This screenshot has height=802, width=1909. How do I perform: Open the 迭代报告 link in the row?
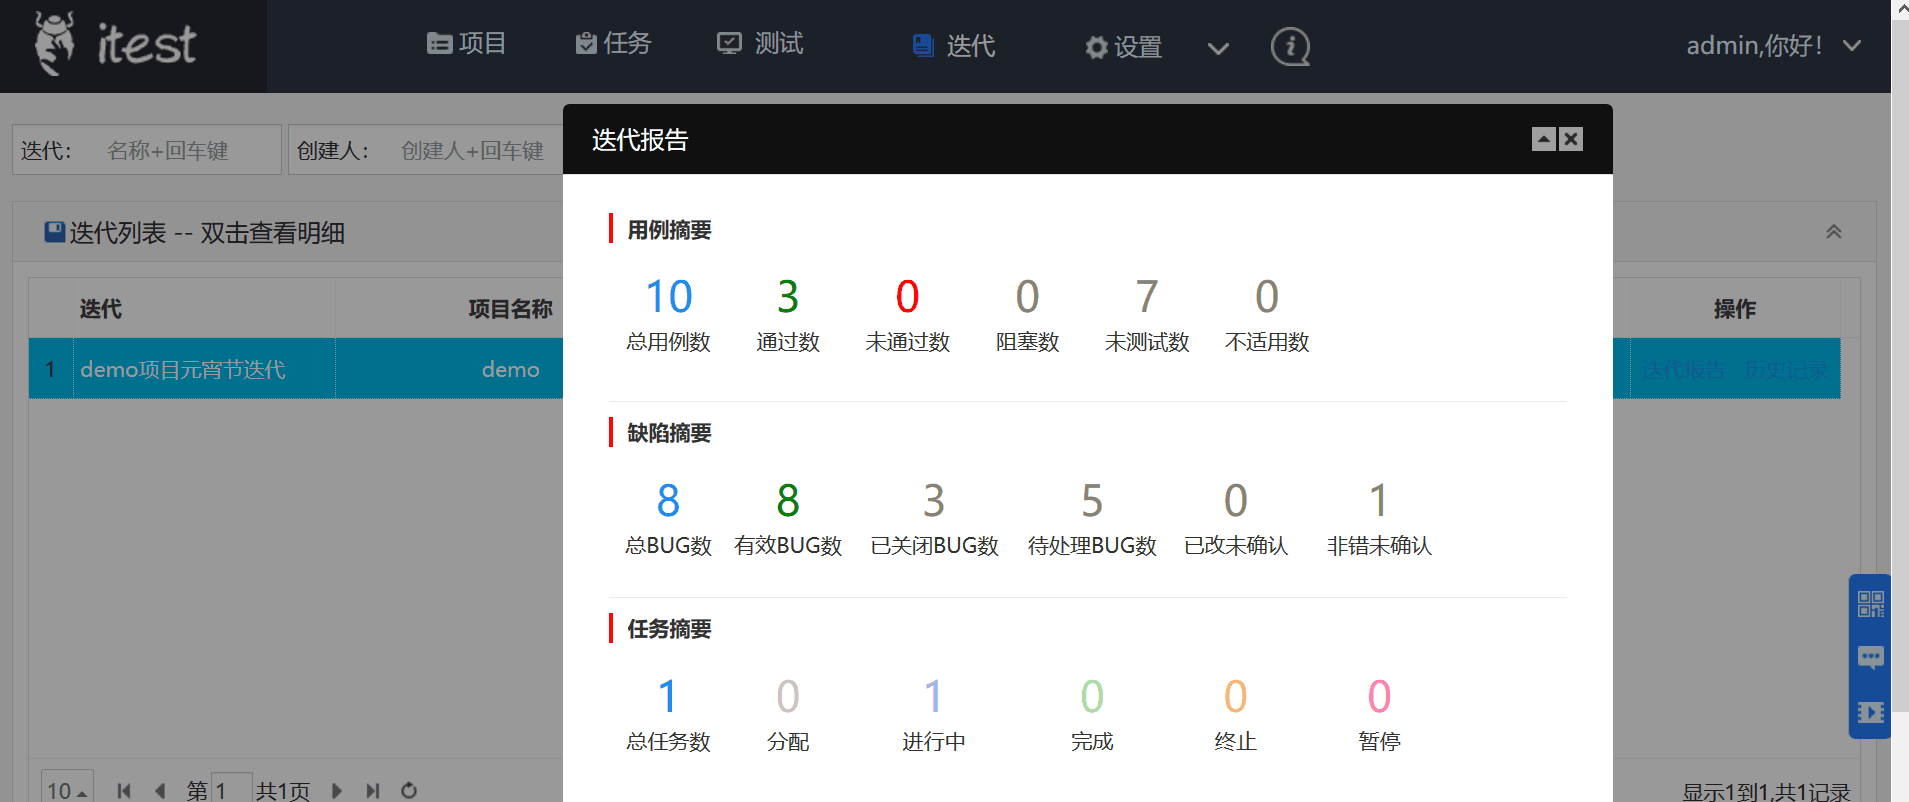1683,370
